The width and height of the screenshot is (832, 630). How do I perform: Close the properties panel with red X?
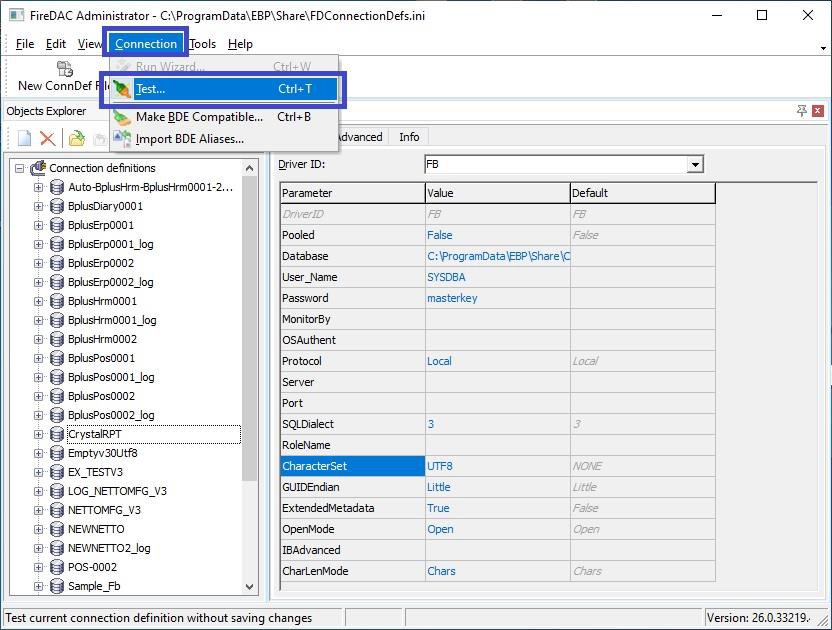818,111
